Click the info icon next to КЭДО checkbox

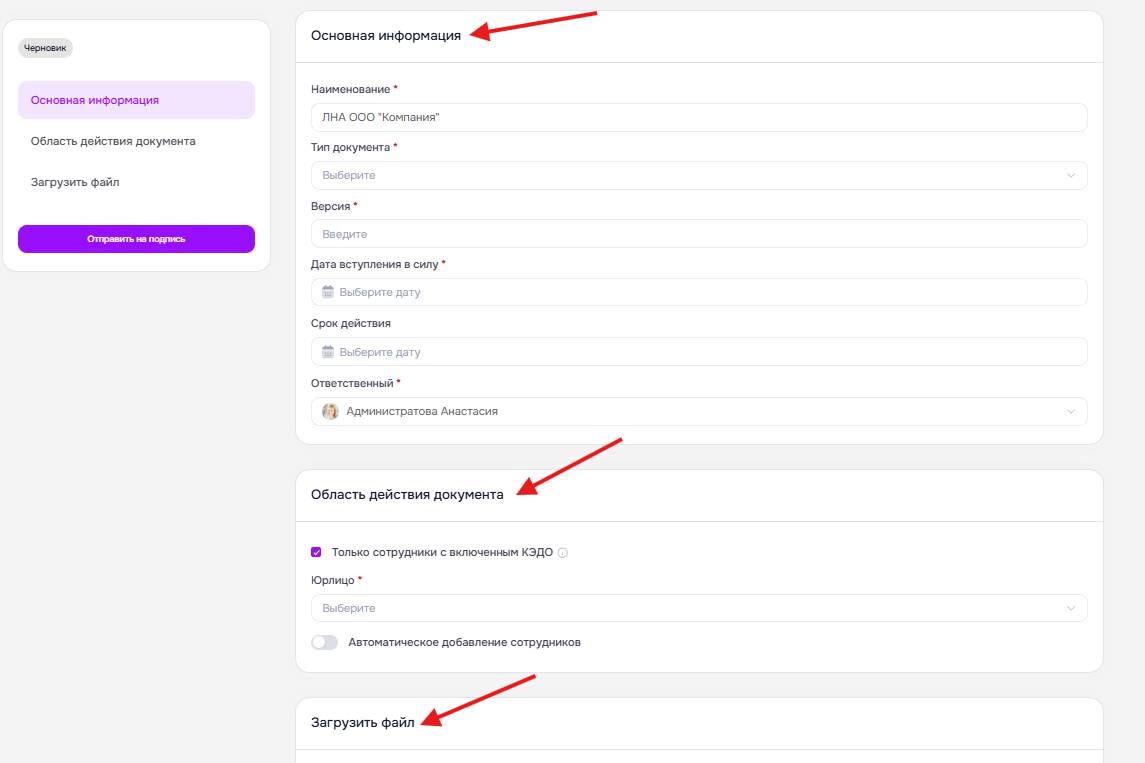pyautogui.click(x=562, y=553)
